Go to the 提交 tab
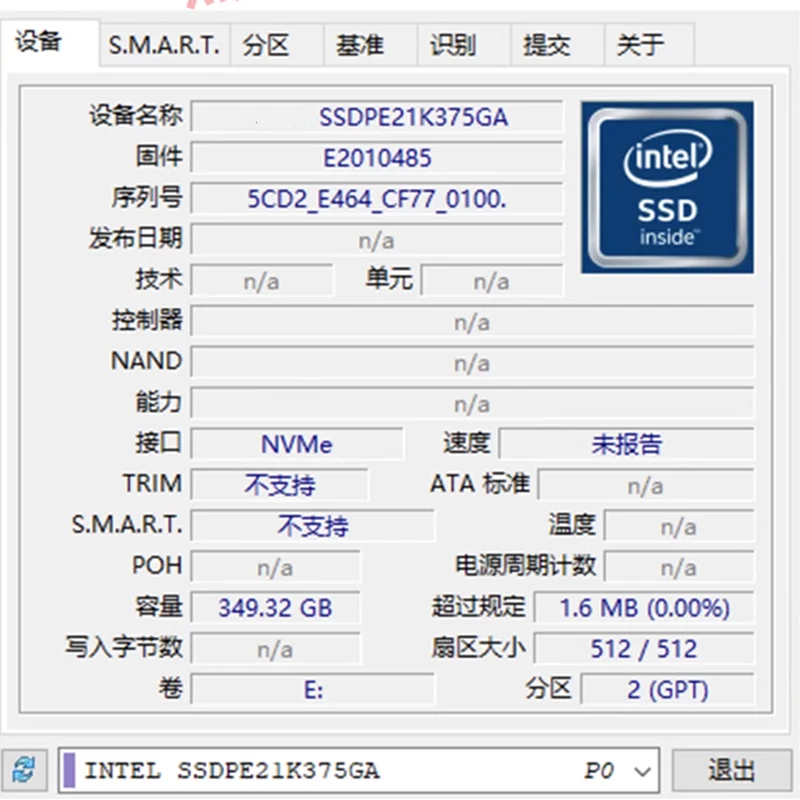The height and width of the screenshot is (800, 800). coord(546,45)
